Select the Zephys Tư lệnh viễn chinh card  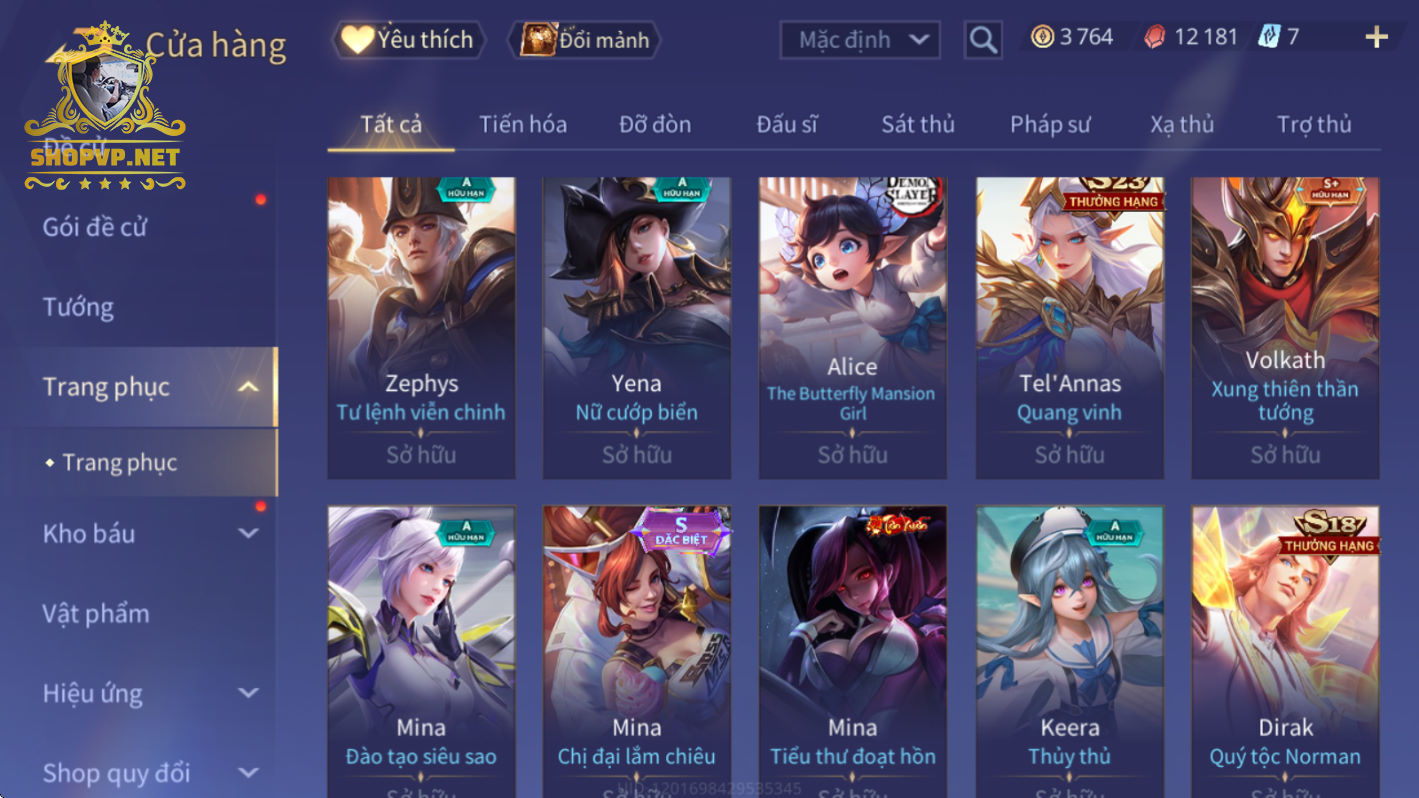(421, 328)
